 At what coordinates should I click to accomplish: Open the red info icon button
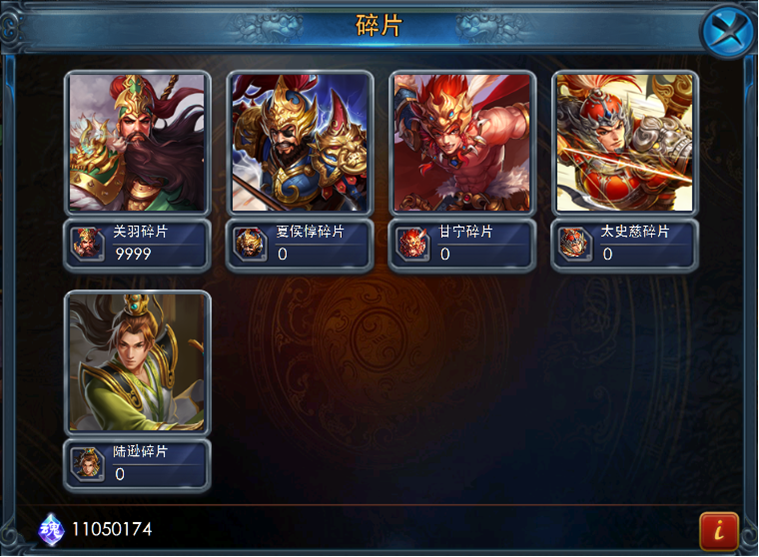click(719, 531)
